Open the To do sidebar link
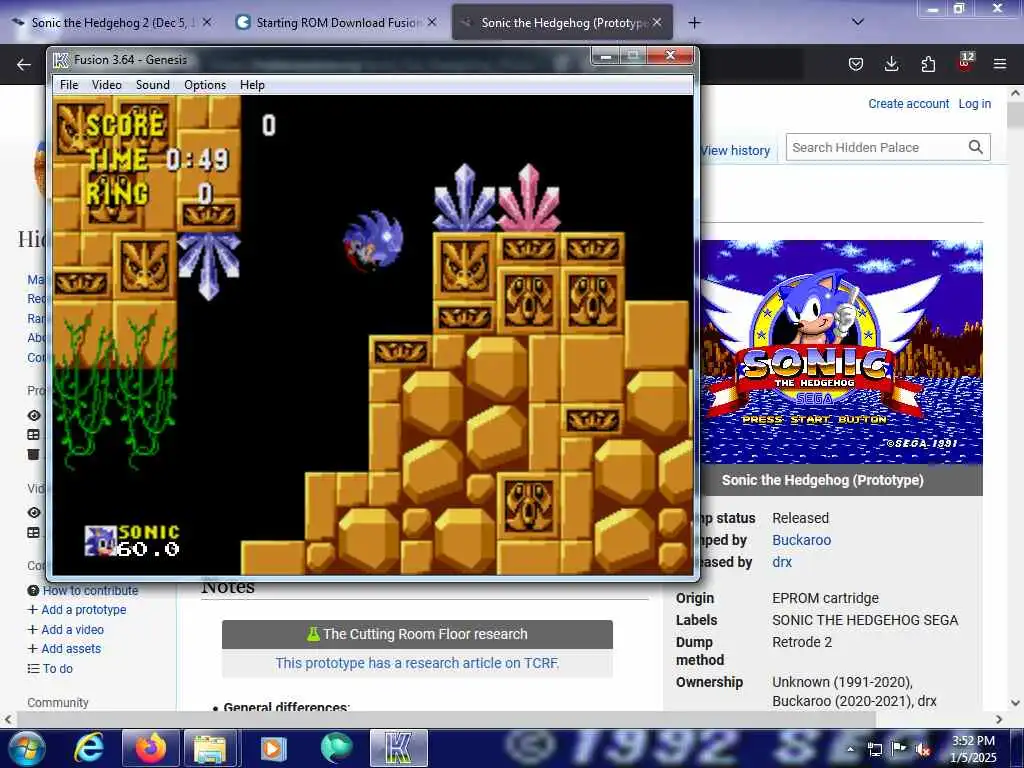The image size is (1024, 768). (x=57, y=669)
